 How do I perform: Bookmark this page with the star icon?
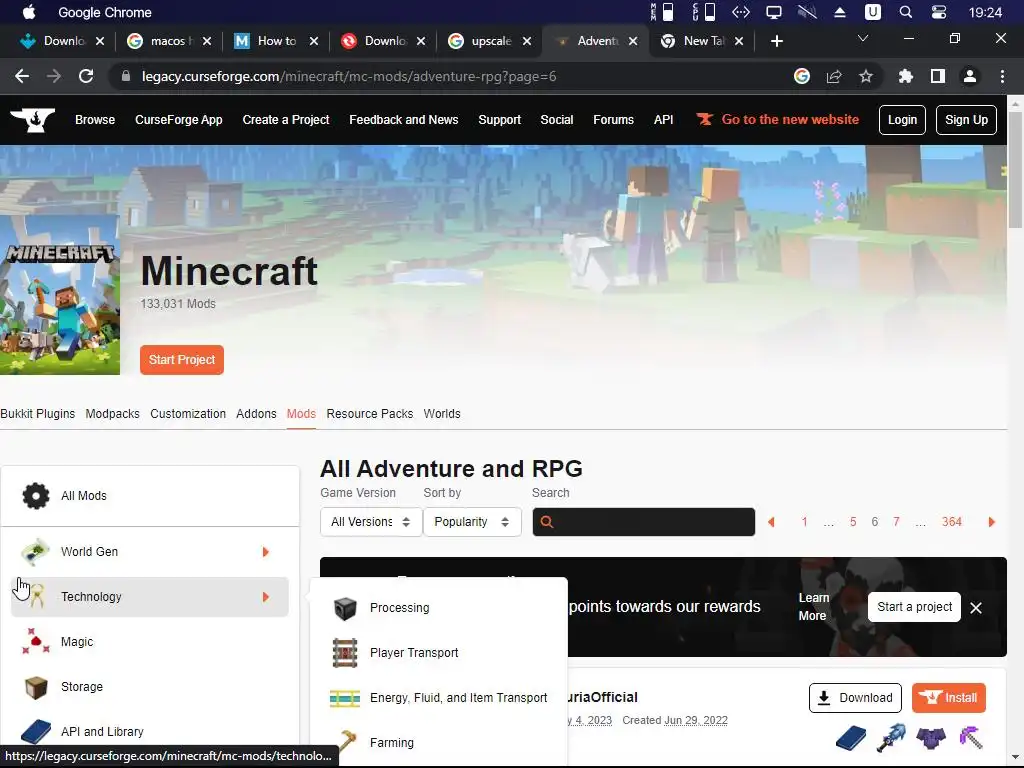pos(866,76)
